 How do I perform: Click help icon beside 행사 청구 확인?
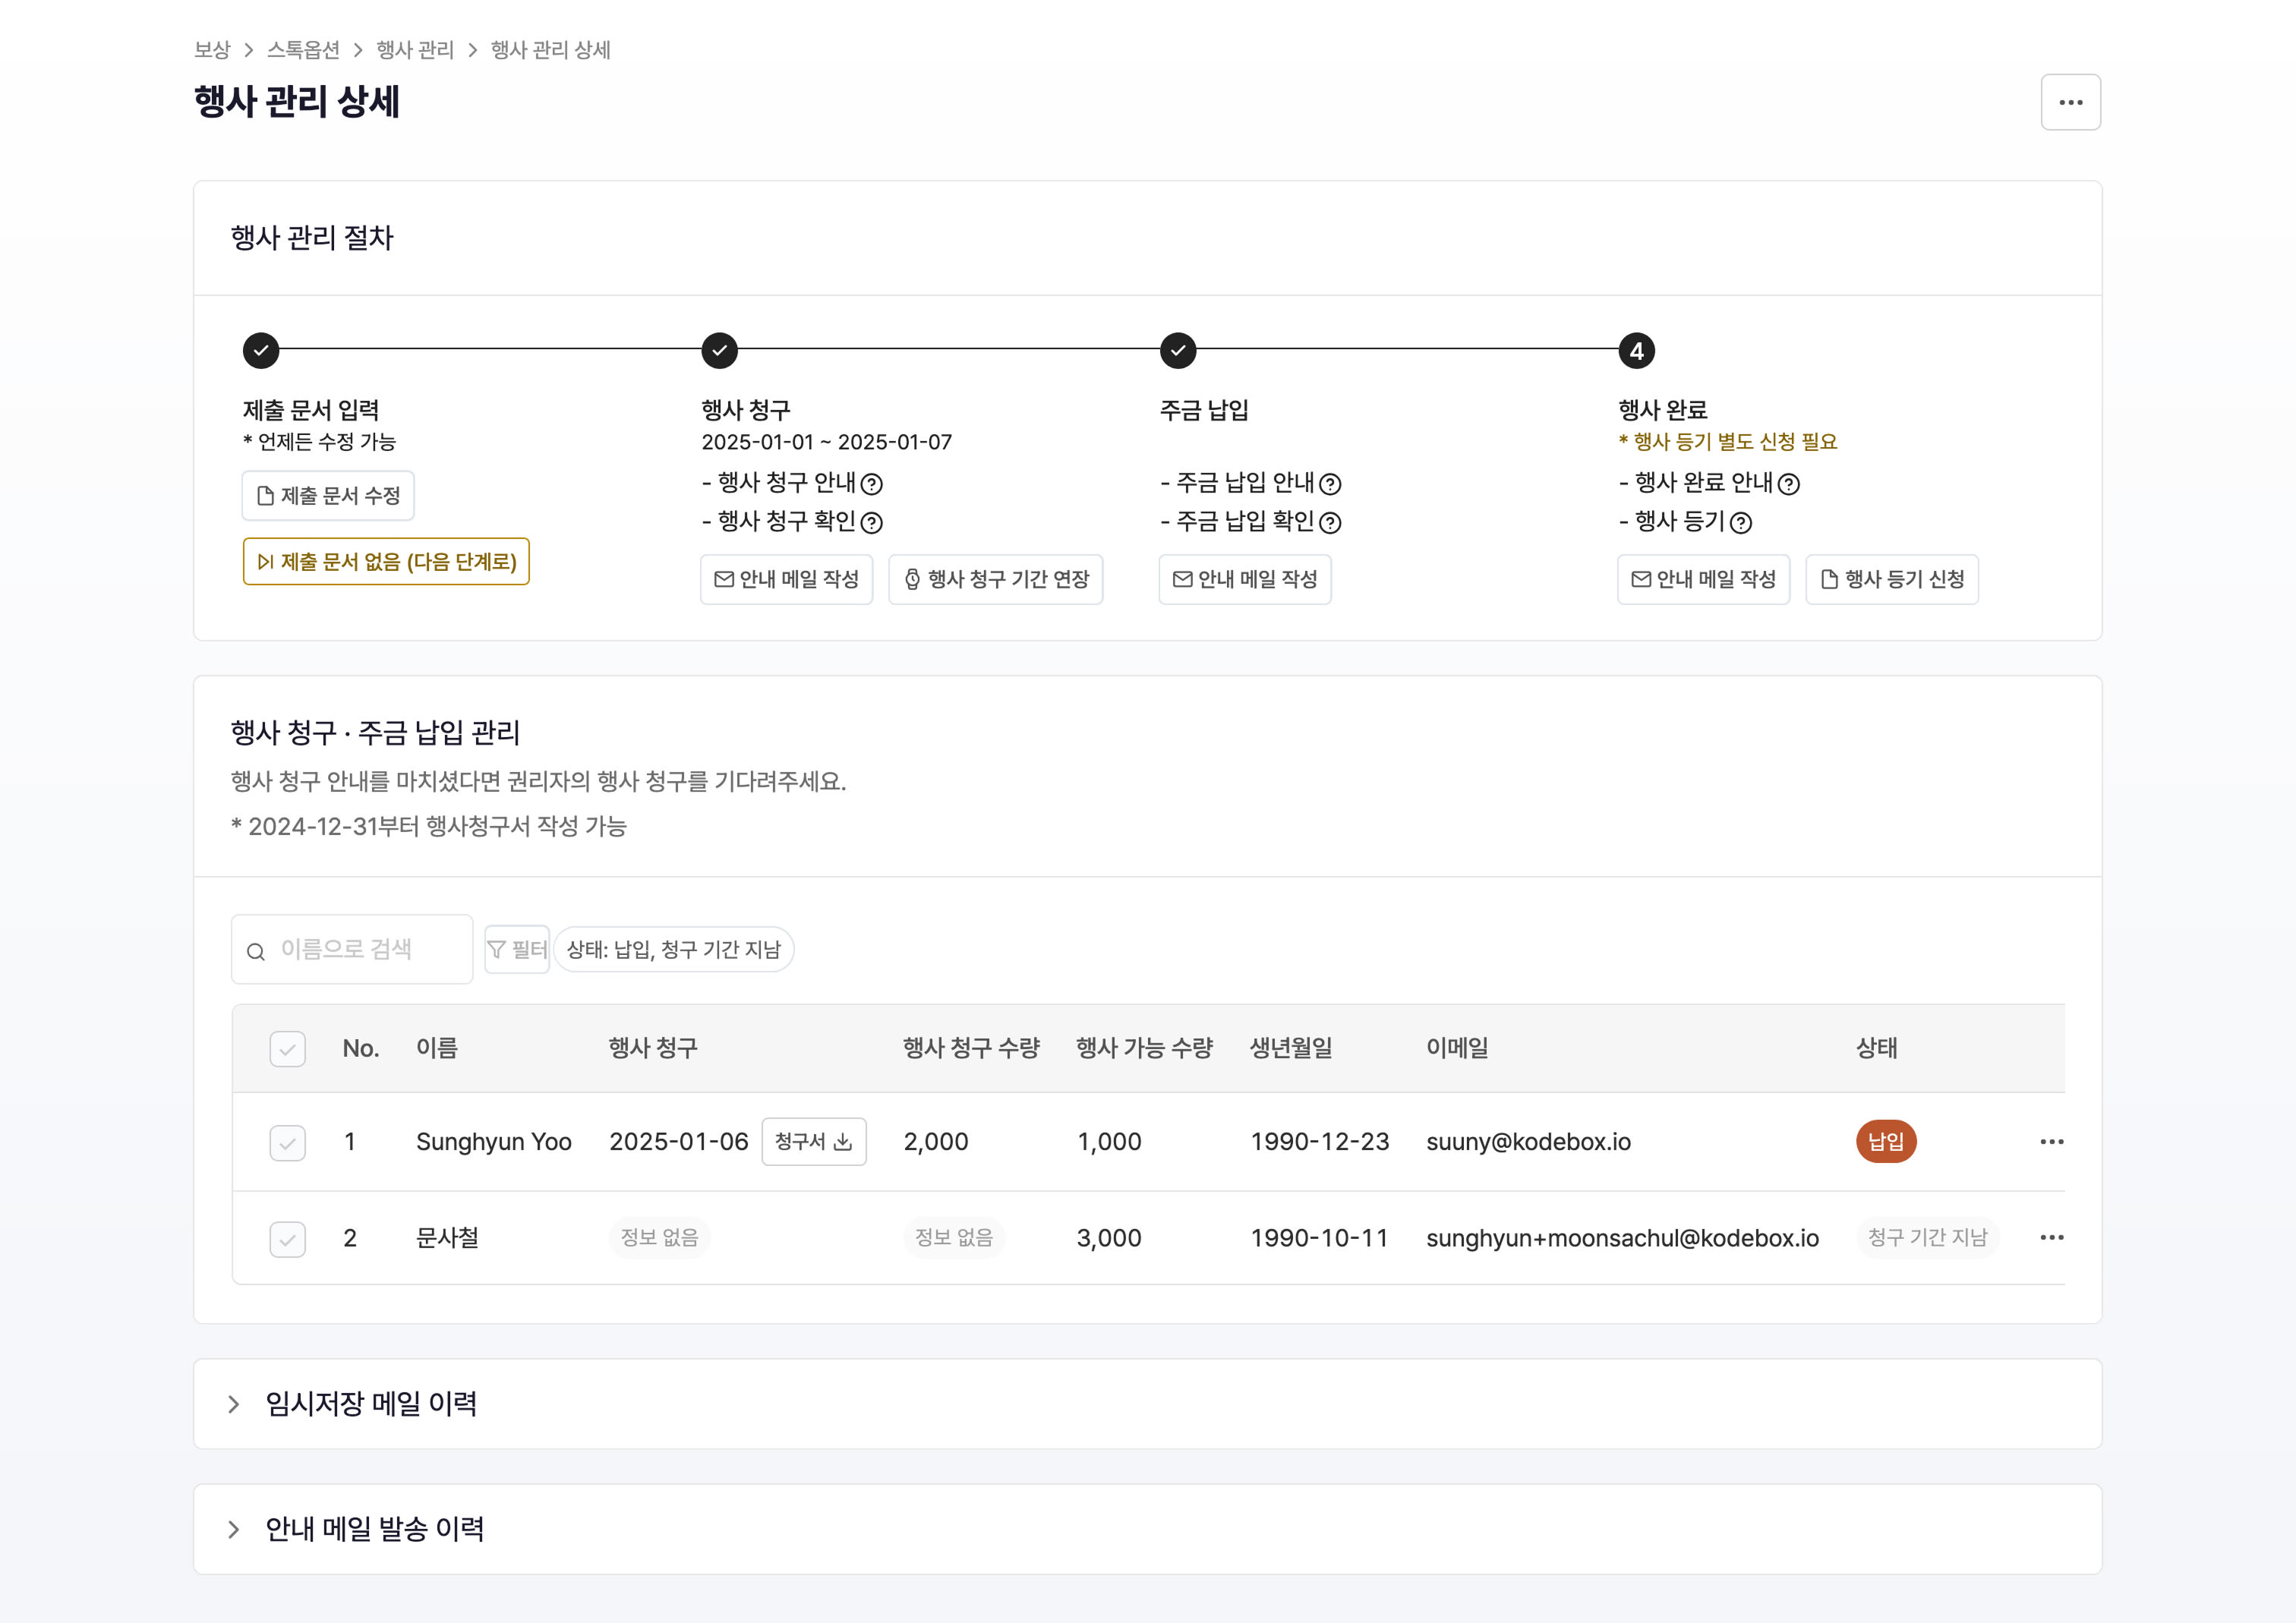click(872, 523)
